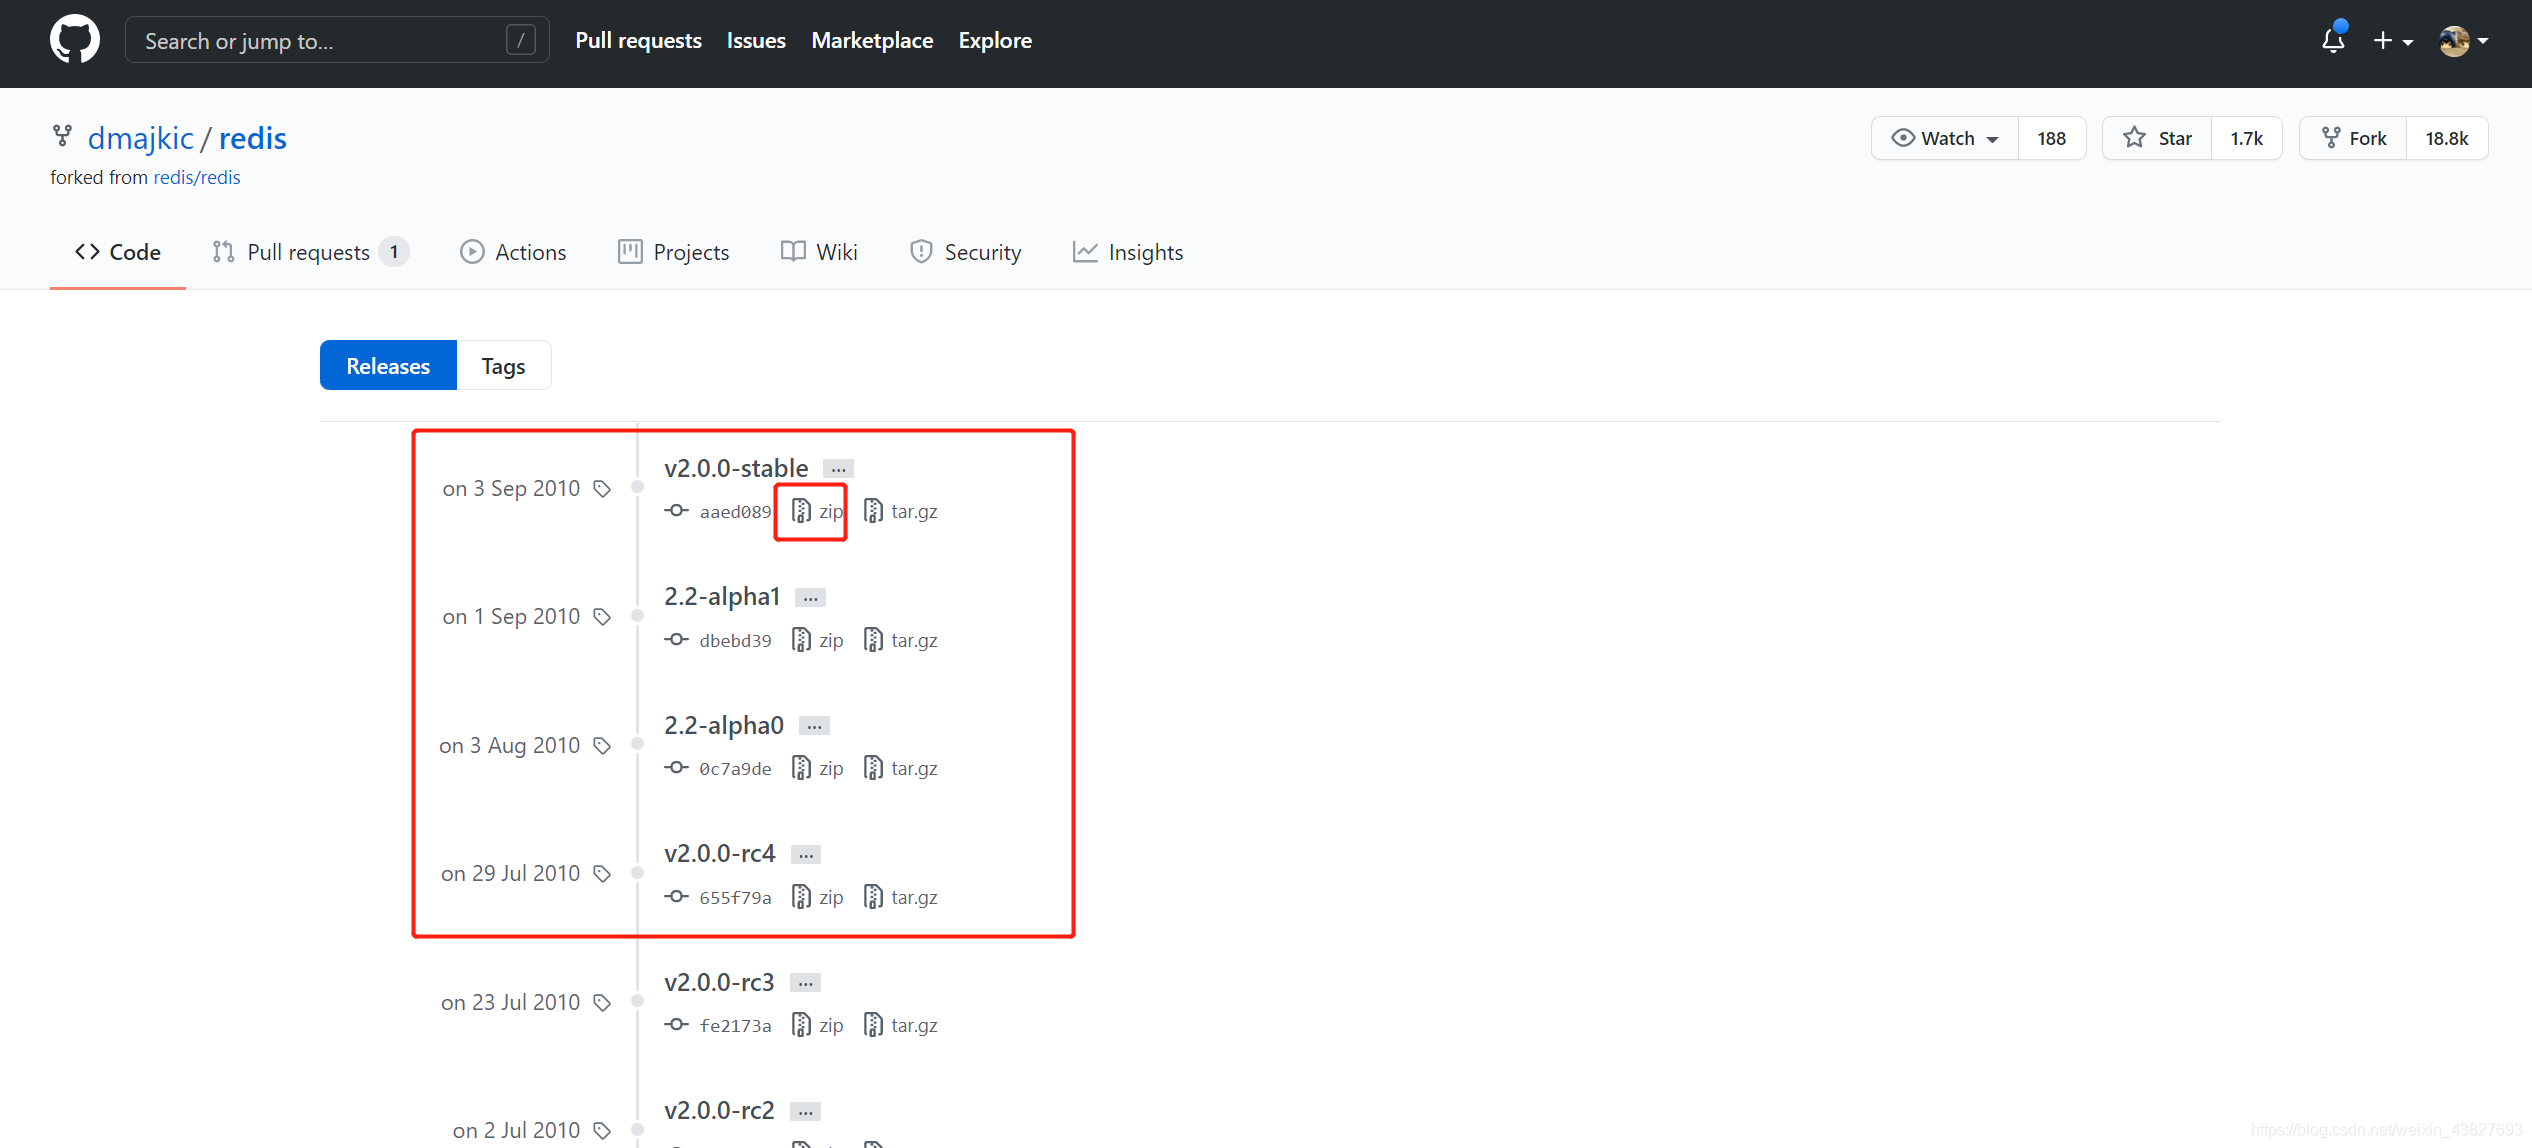Image resolution: width=2532 pixels, height=1148 pixels.
Task: View the 1.7k stargazers count
Action: pyautogui.click(x=2247, y=138)
